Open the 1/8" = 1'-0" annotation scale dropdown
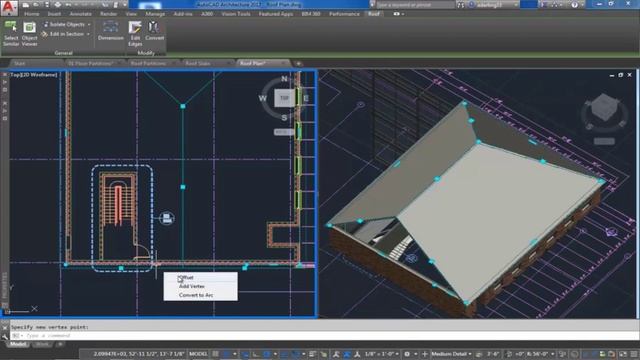This screenshot has width=640, height=360. click(x=382, y=354)
